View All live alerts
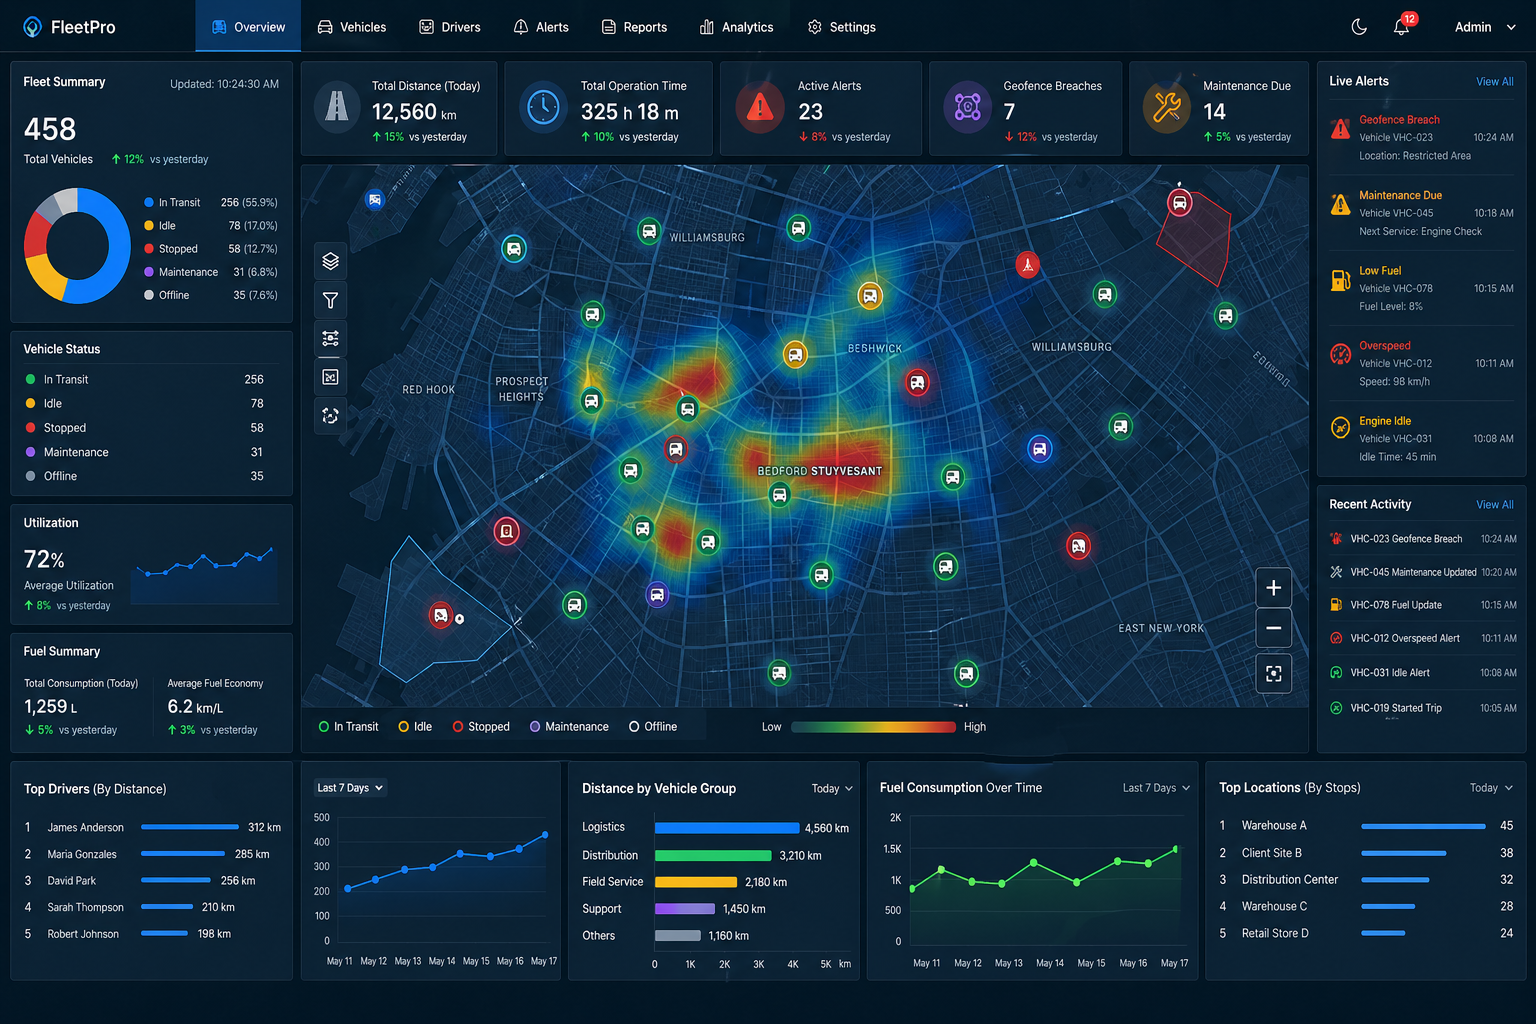This screenshot has height=1024, width=1536. [x=1494, y=81]
